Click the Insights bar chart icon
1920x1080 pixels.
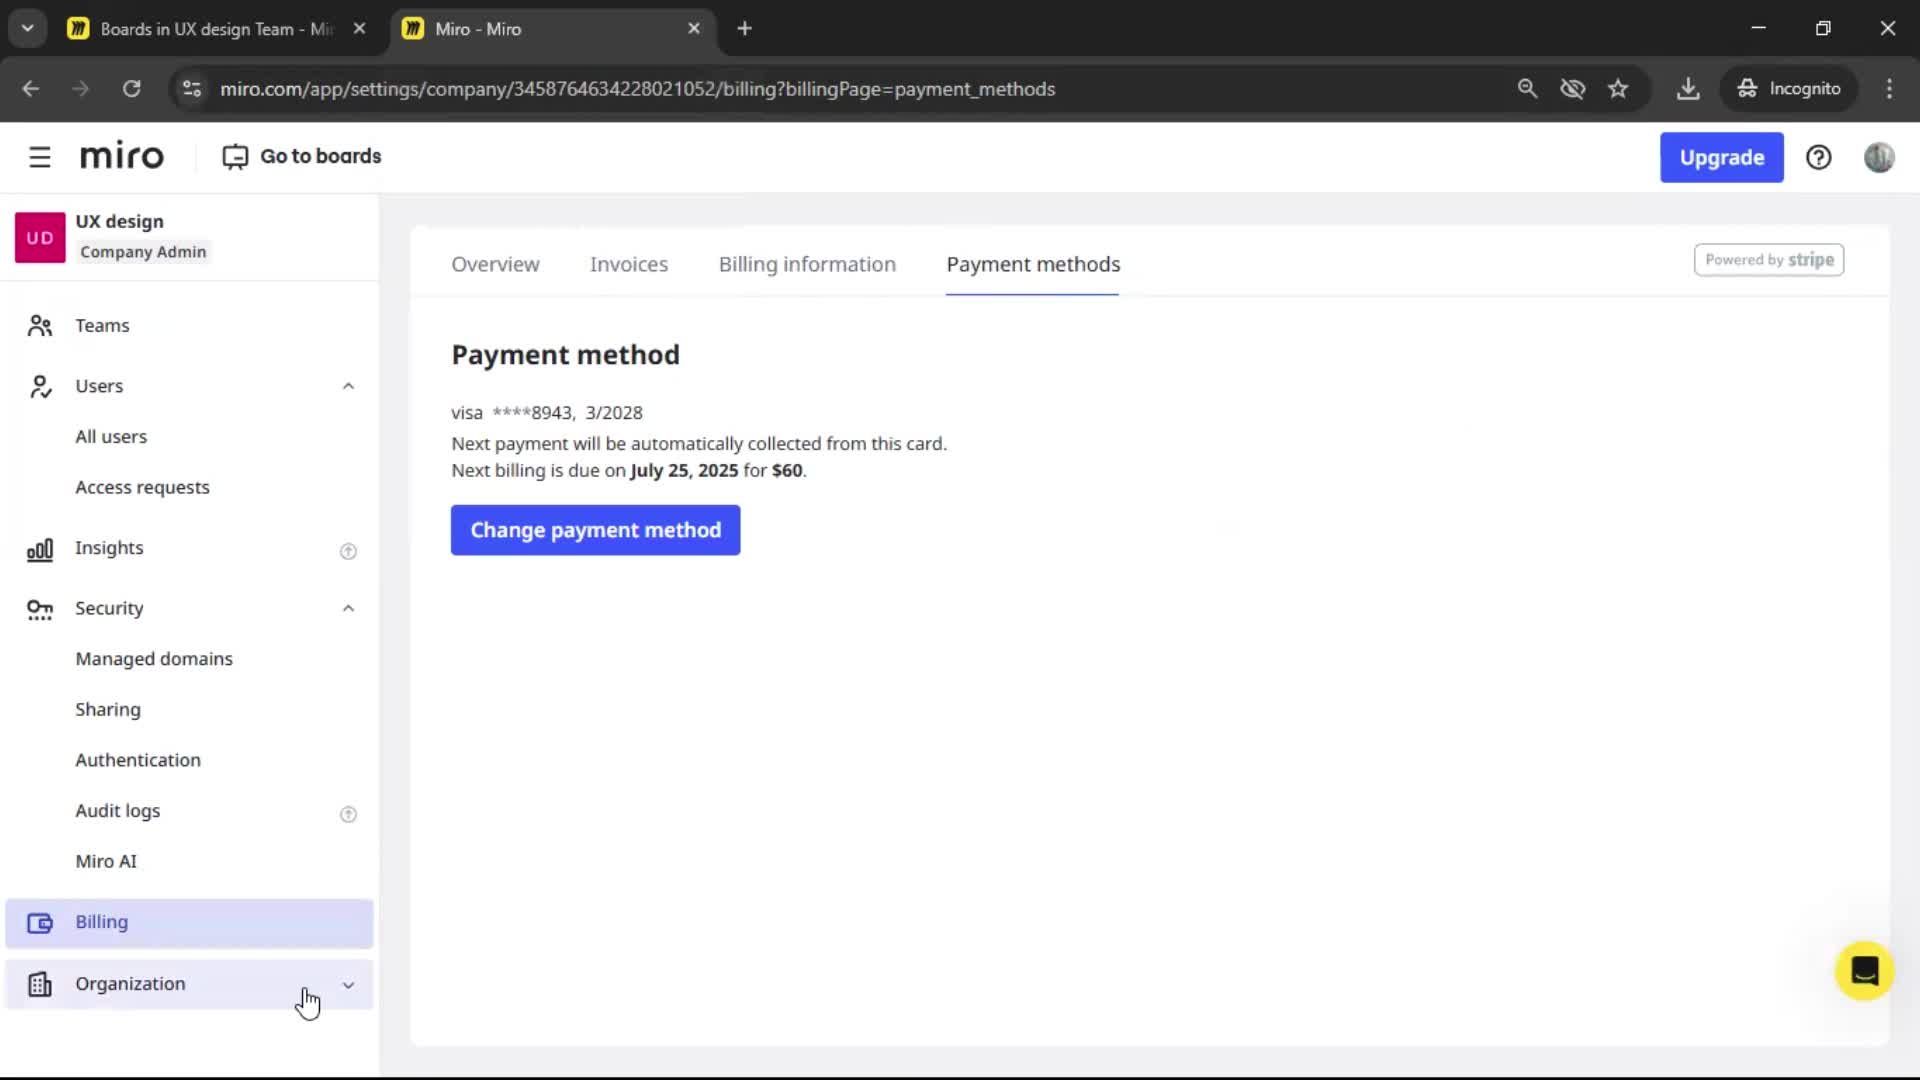tap(40, 549)
